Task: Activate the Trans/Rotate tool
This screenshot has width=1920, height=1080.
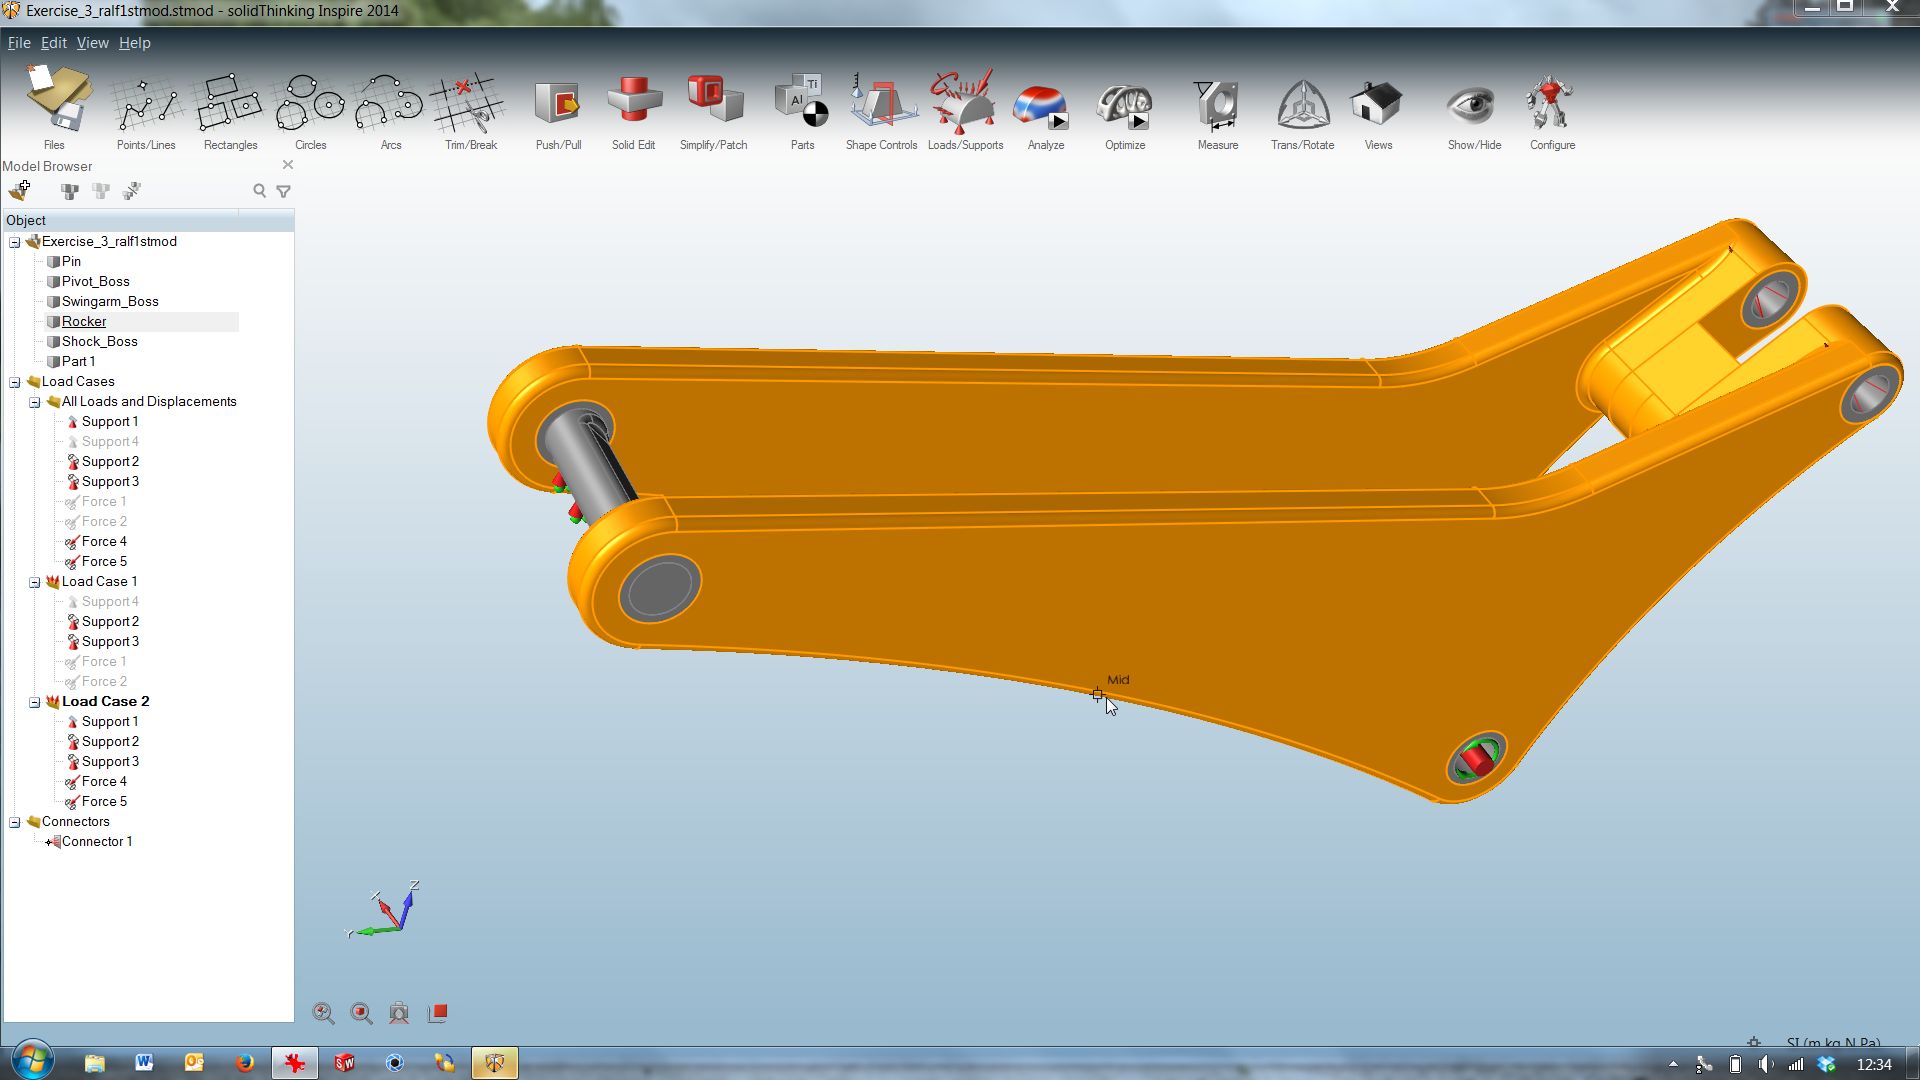Action: 1302,104
